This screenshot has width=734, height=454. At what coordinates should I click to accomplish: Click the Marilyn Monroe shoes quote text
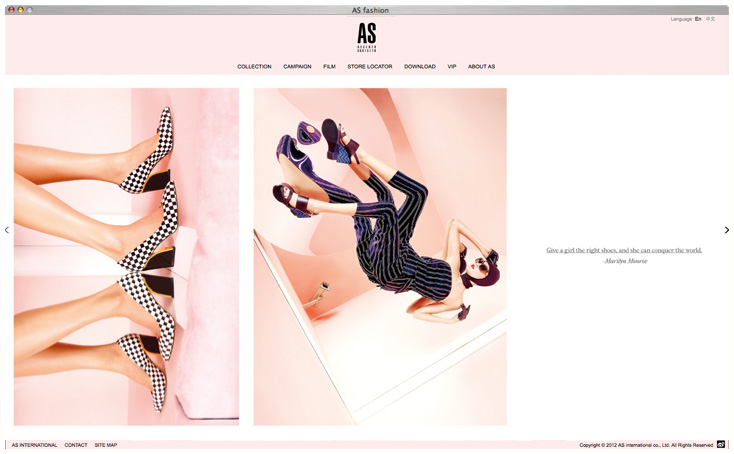624,256
